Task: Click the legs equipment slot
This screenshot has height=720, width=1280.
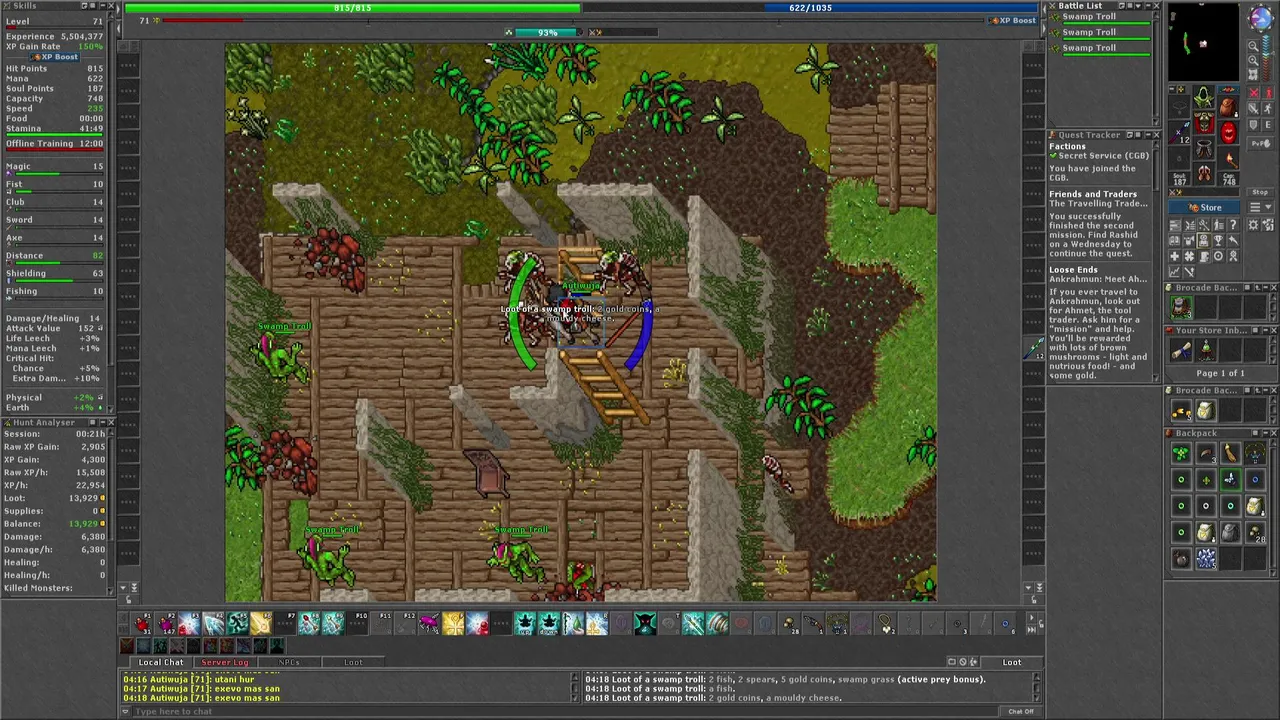Action: tap(1203, 148)
